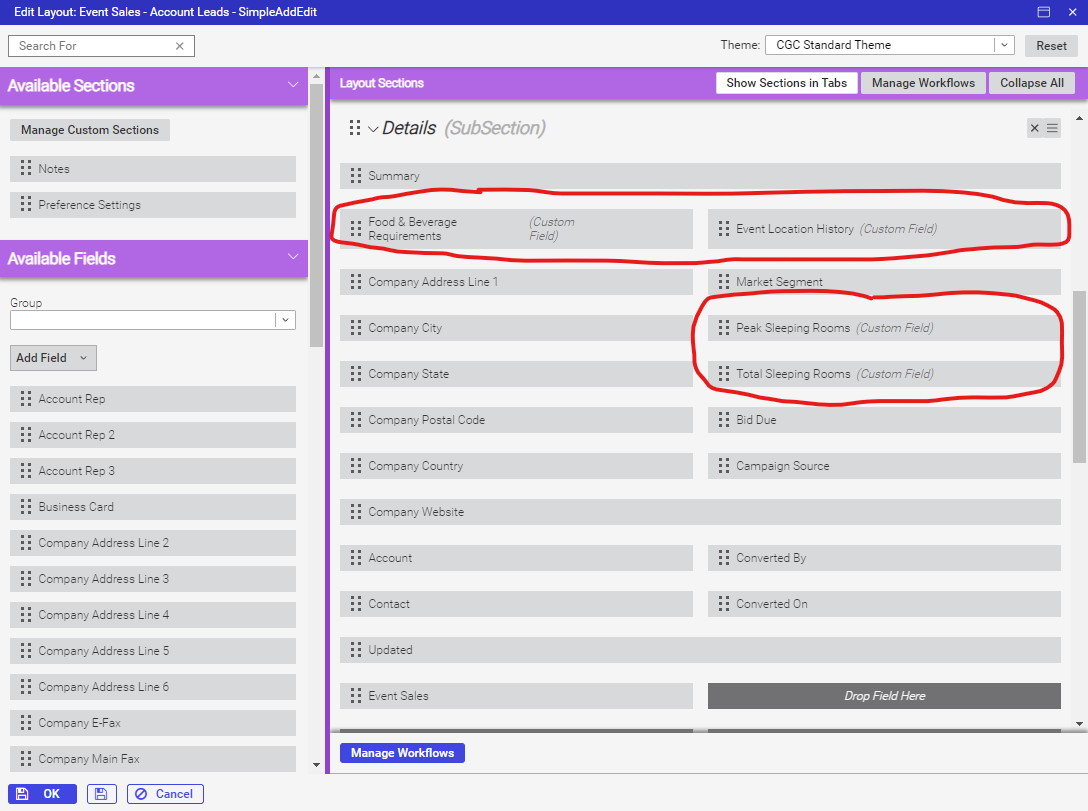Click the save disk icon button beside OK

click(101, 794)
